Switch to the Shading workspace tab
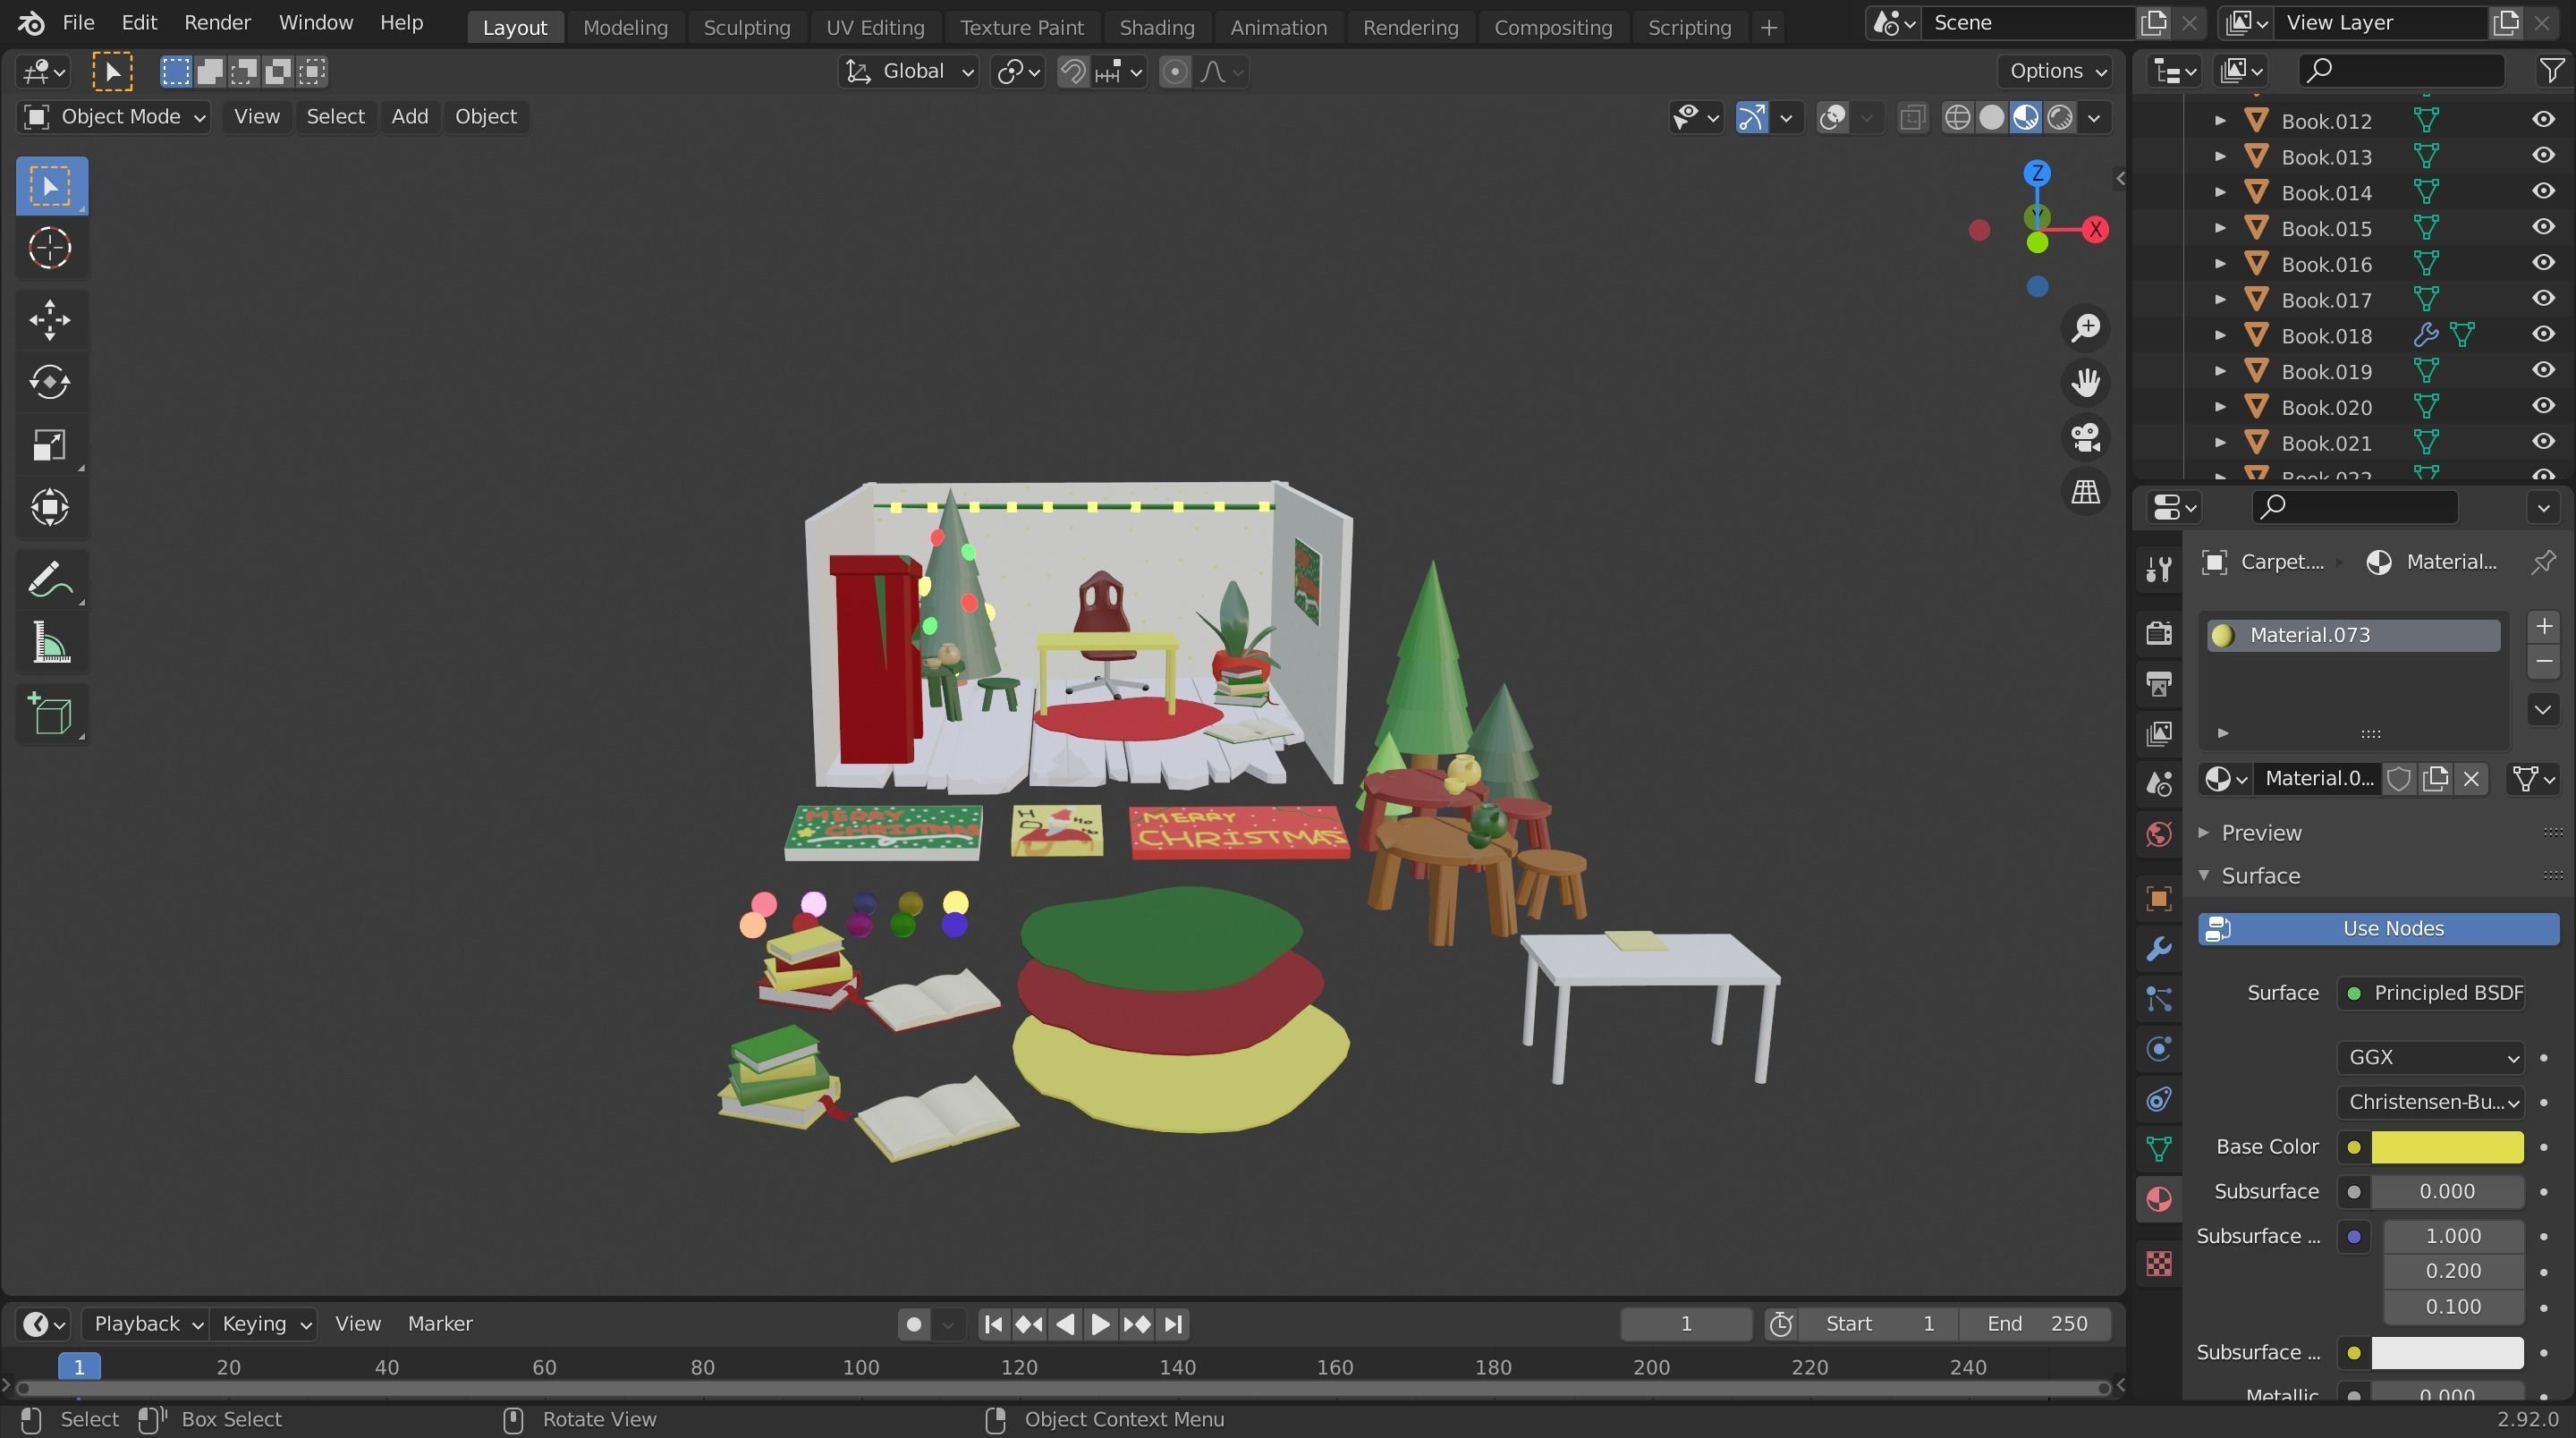The height and width of the screenshot is (1438, 2576). point(1157,28)
